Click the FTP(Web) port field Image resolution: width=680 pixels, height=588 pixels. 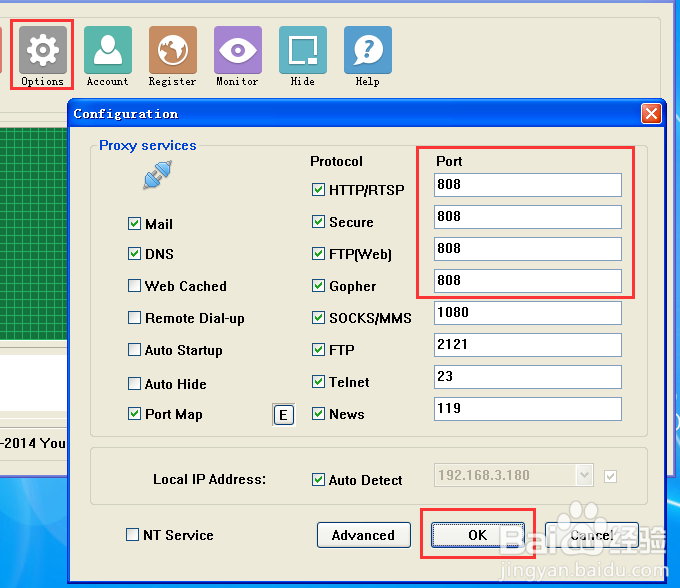528,249
